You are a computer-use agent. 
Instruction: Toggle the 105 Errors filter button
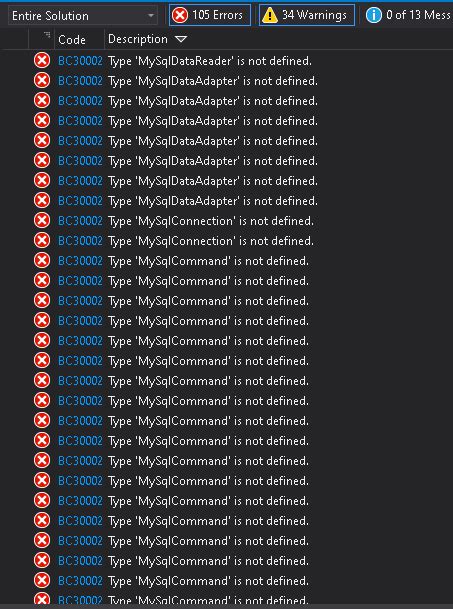pyautogui.click(x=210, y=15)
